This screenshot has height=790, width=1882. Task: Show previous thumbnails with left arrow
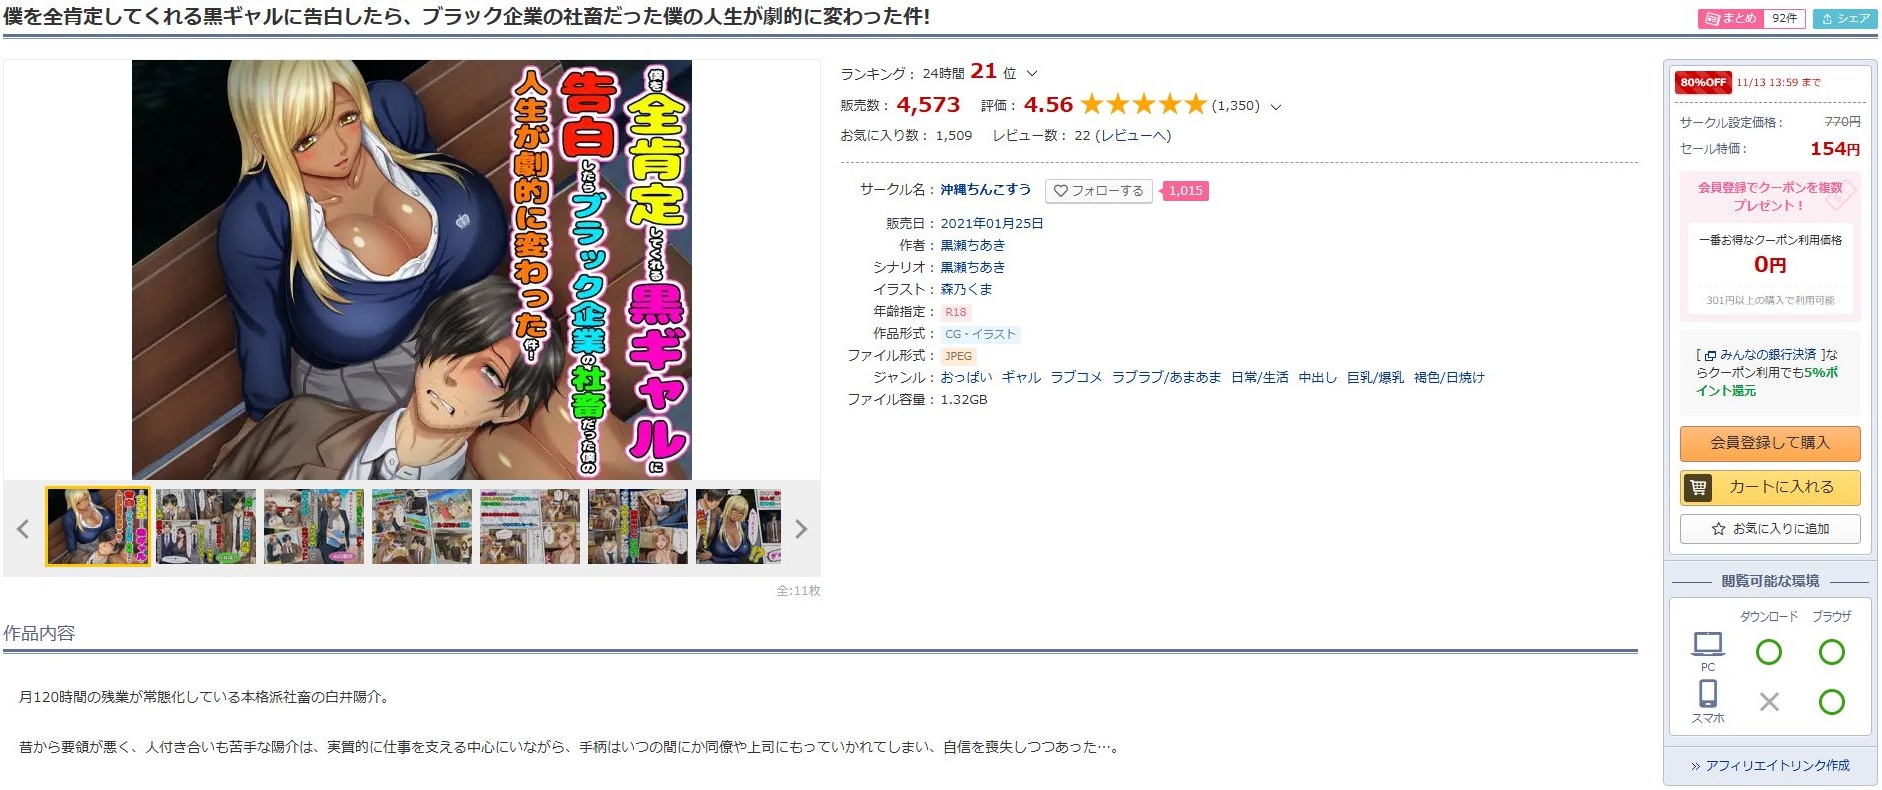coord(23,529)
